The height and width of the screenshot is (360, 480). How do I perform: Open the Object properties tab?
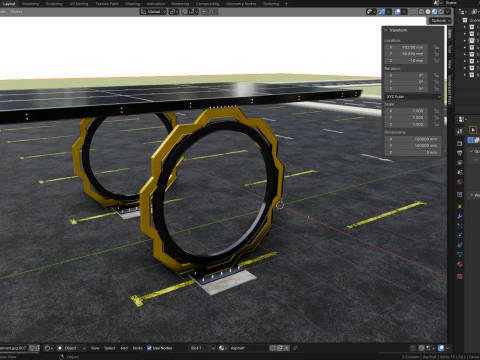click(x=460, y=207)
